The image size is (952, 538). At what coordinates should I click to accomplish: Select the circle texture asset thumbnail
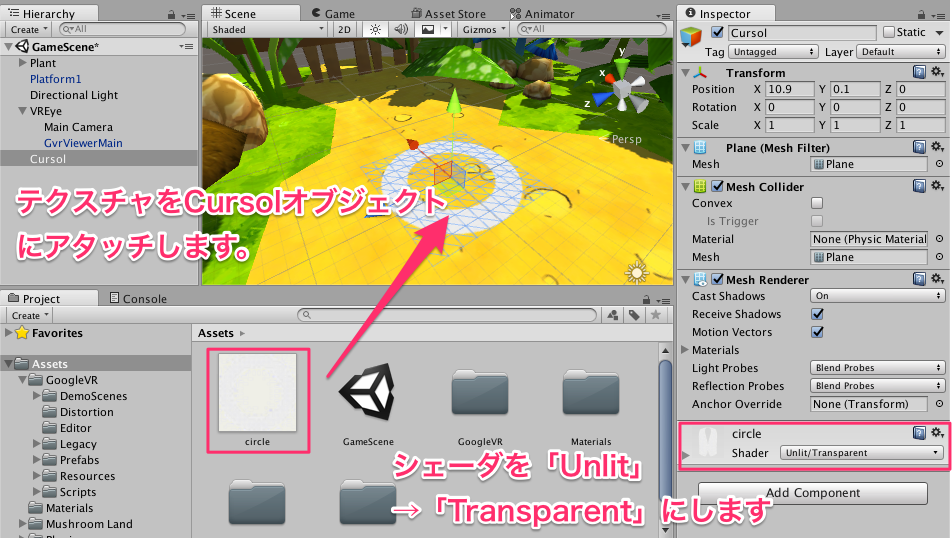257,392
